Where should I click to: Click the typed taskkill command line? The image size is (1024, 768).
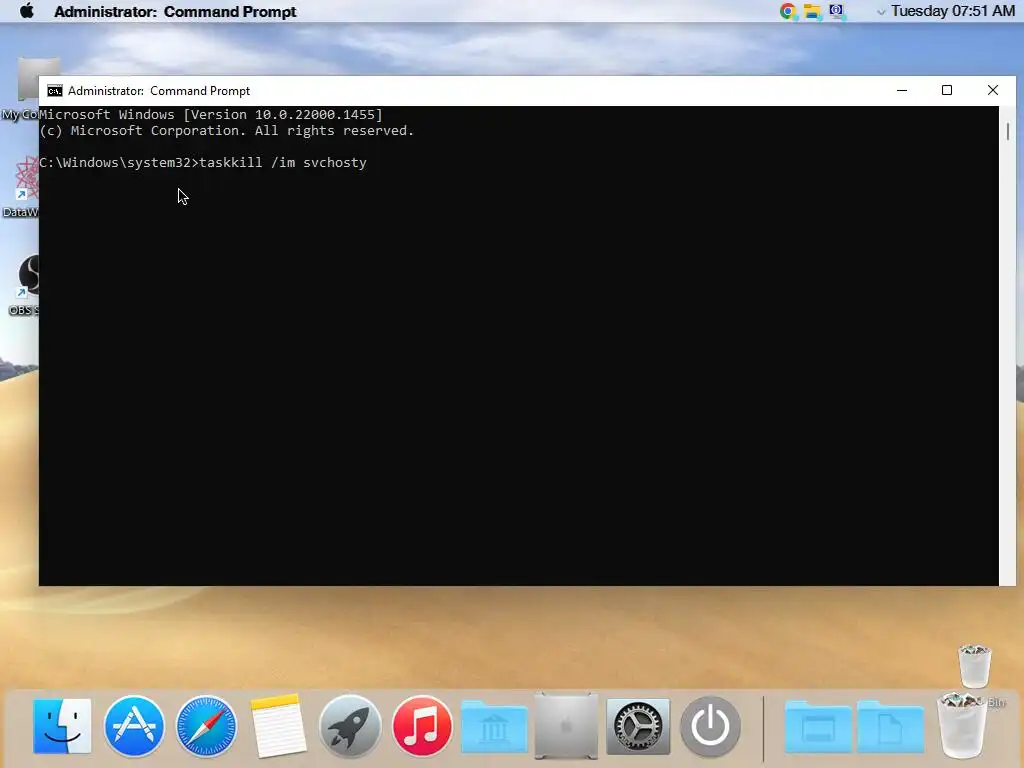203,163
